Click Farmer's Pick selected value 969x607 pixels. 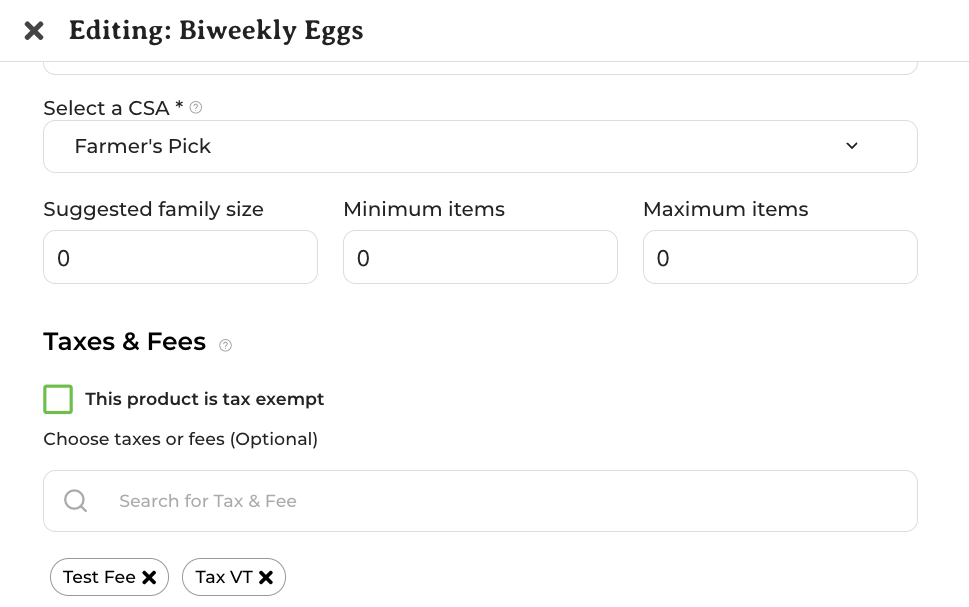tap(143, 146)
